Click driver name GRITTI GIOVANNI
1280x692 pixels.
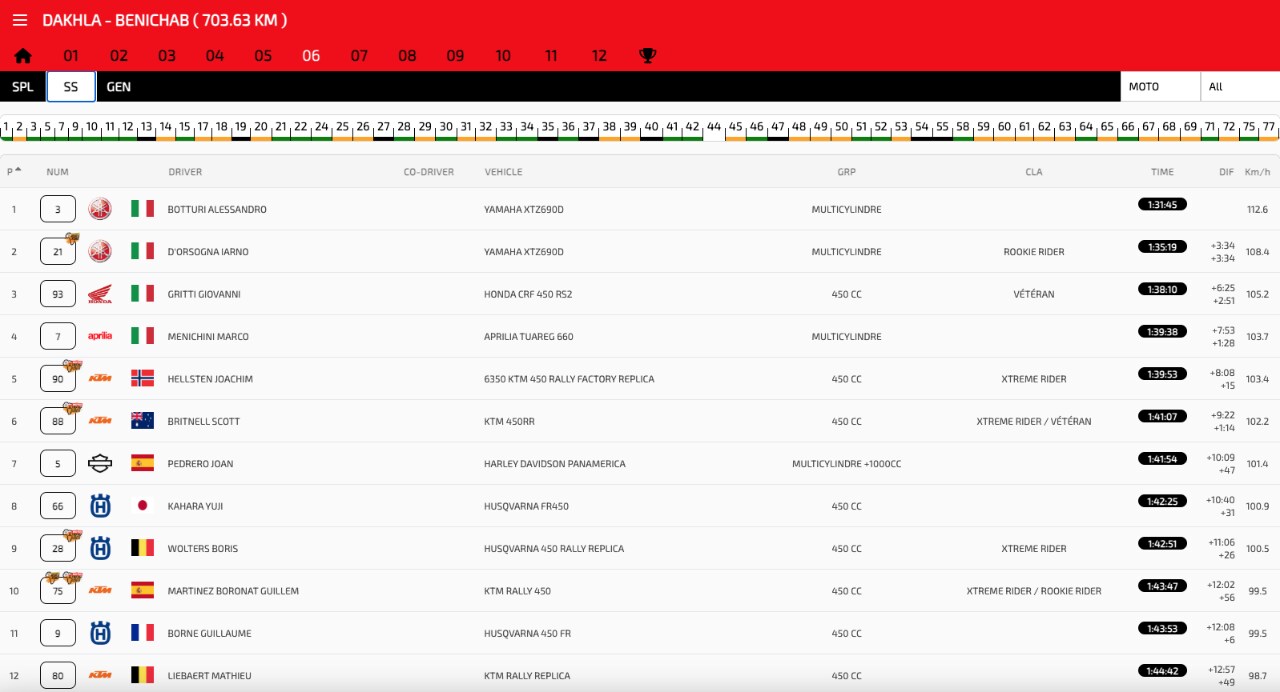[204, 294]
